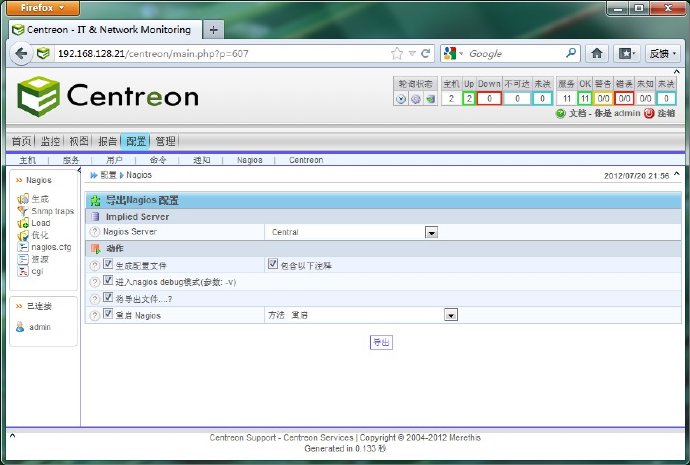
Task: Click the Centreon Support footer link
Action: (x=242, y=438)
